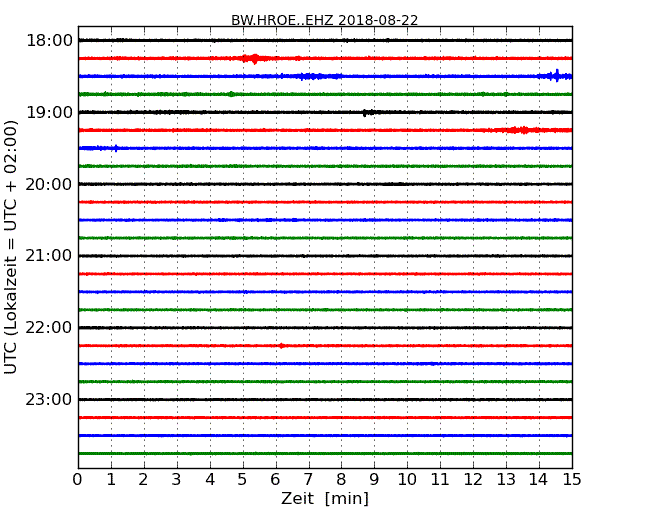This screenshot has width=650, height=520.
Task: Click the x-axis label Zeit [min]
Action: tap(325, 498)
